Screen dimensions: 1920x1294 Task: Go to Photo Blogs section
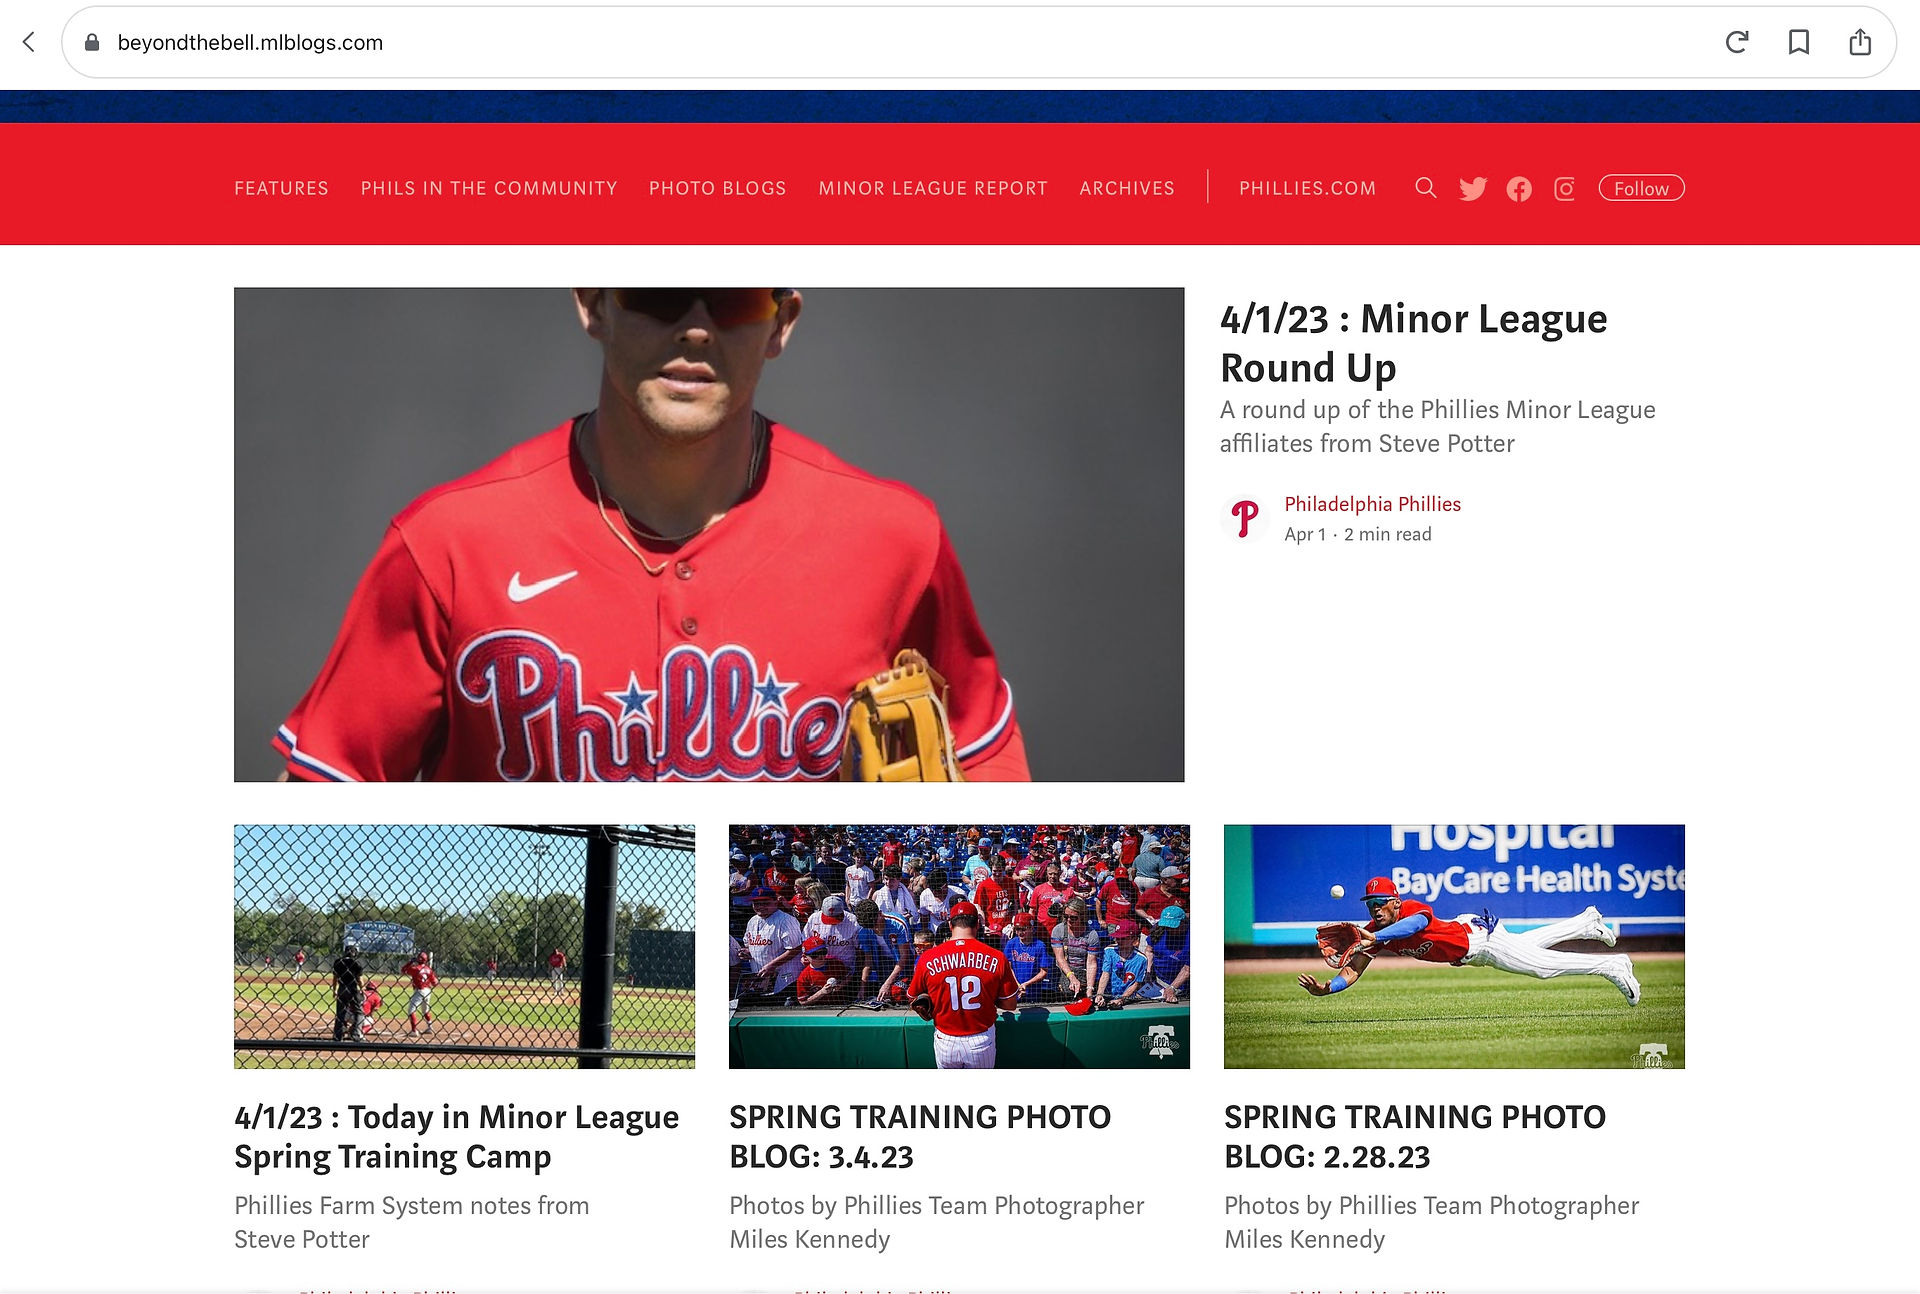718,188
